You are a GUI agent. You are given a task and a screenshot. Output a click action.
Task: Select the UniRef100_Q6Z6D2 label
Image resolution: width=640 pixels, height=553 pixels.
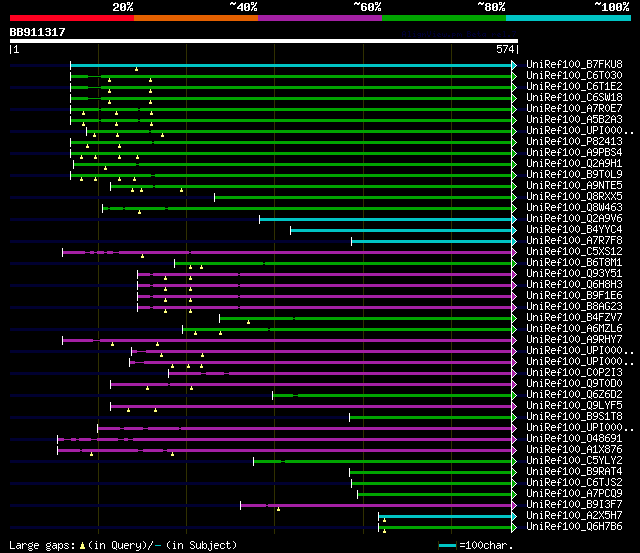point(574,395)
